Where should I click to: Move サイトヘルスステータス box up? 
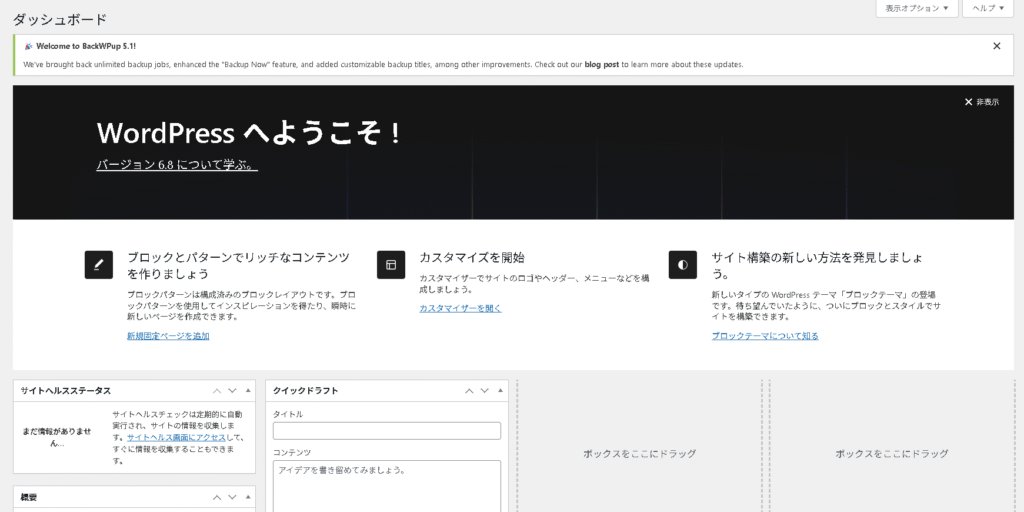pyautogui.click(x=217, y=391)
